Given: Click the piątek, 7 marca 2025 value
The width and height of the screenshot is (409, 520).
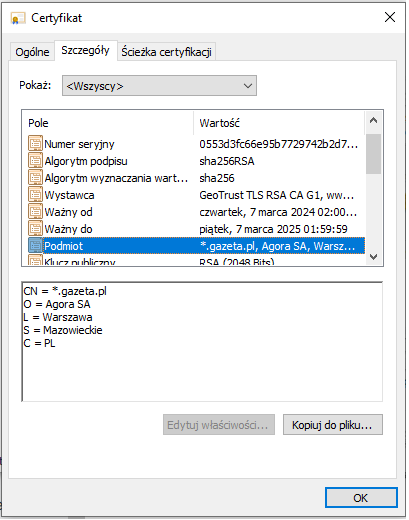Looking at the screenshot, I should pos(273,229).
